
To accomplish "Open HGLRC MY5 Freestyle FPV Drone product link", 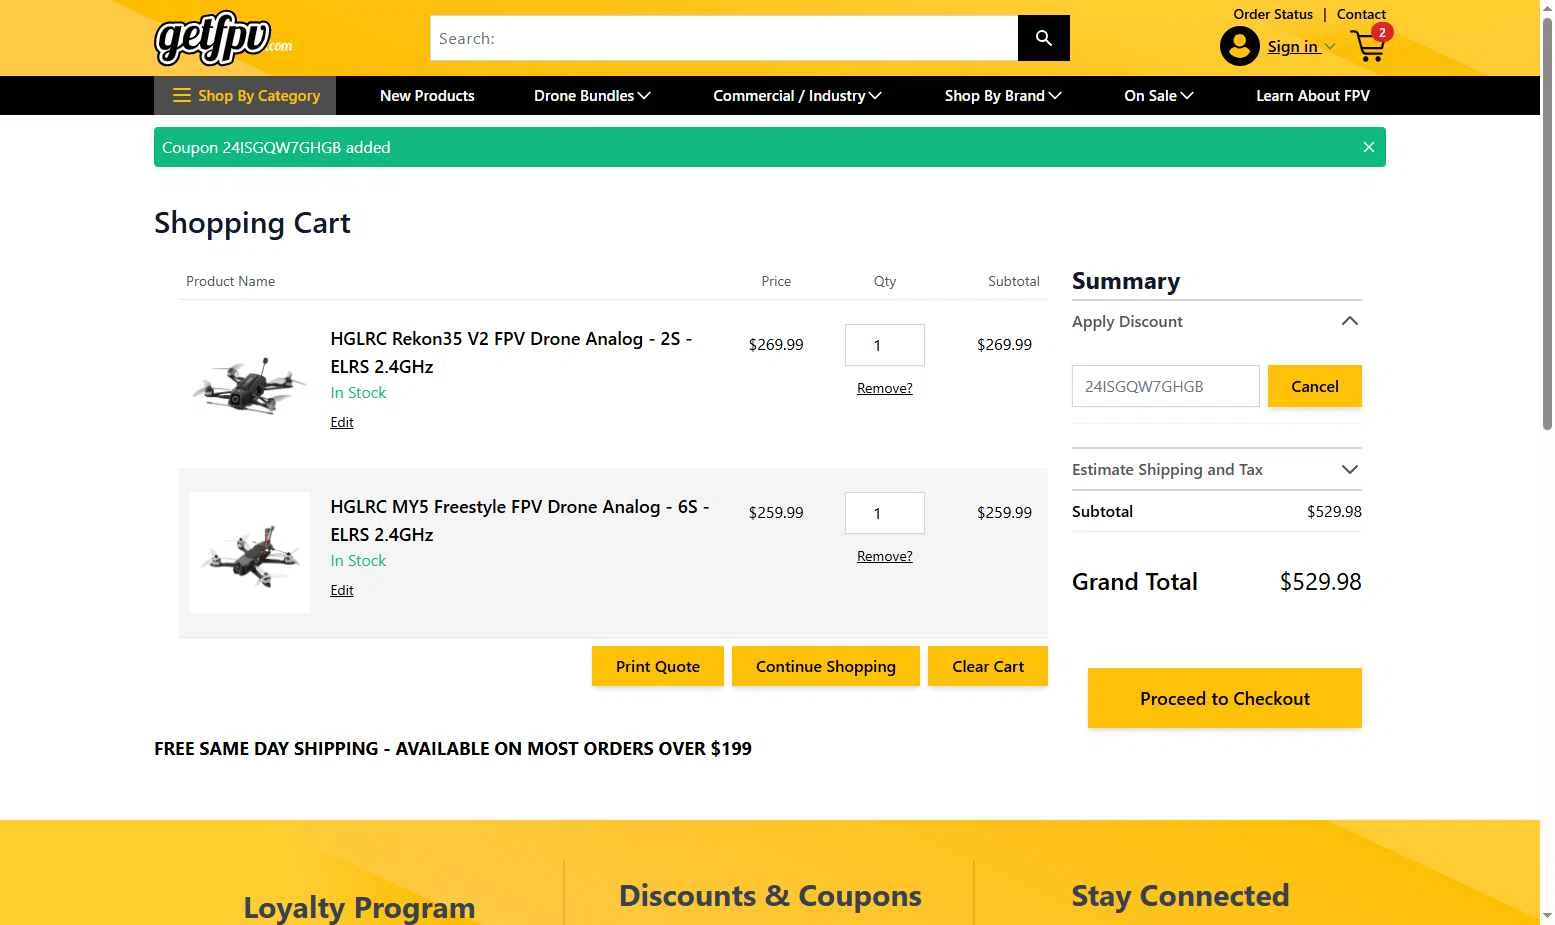I will point(520,520).
